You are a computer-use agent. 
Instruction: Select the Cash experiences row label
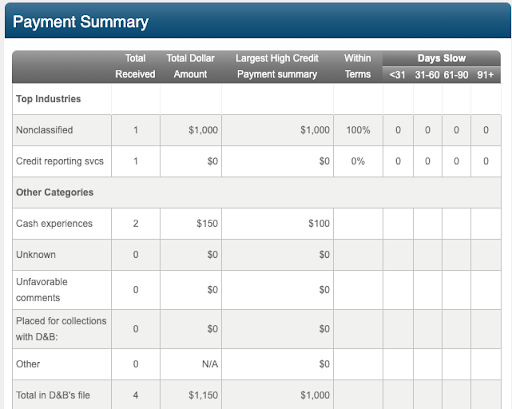pyautogui.click(x=54, y=223)
